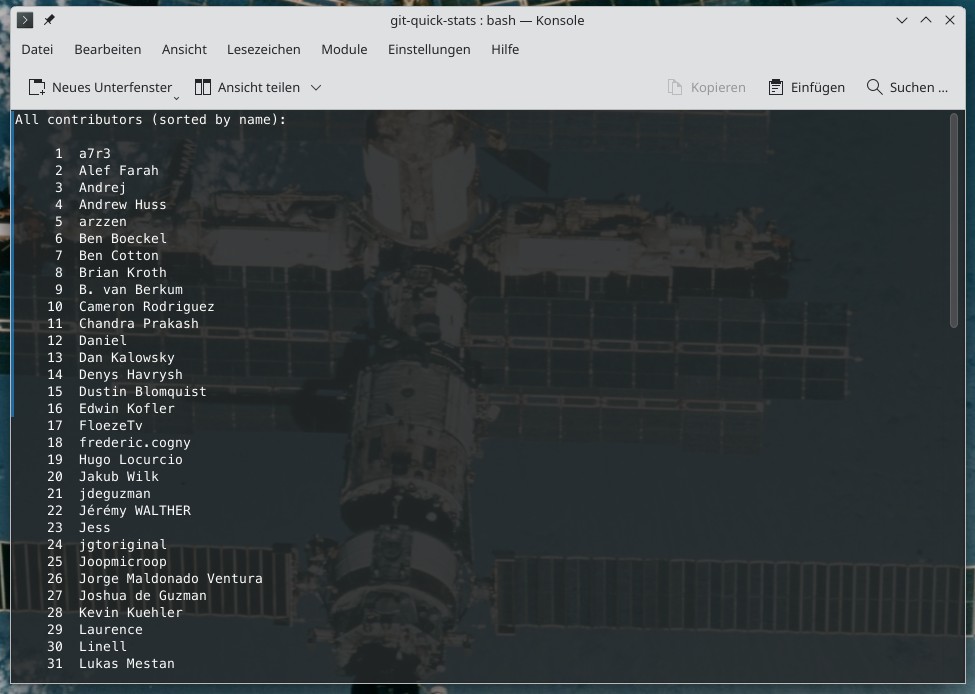This screenshot has width=975, height=694.
Task: Open the Module menu
Action: (344, 49)
